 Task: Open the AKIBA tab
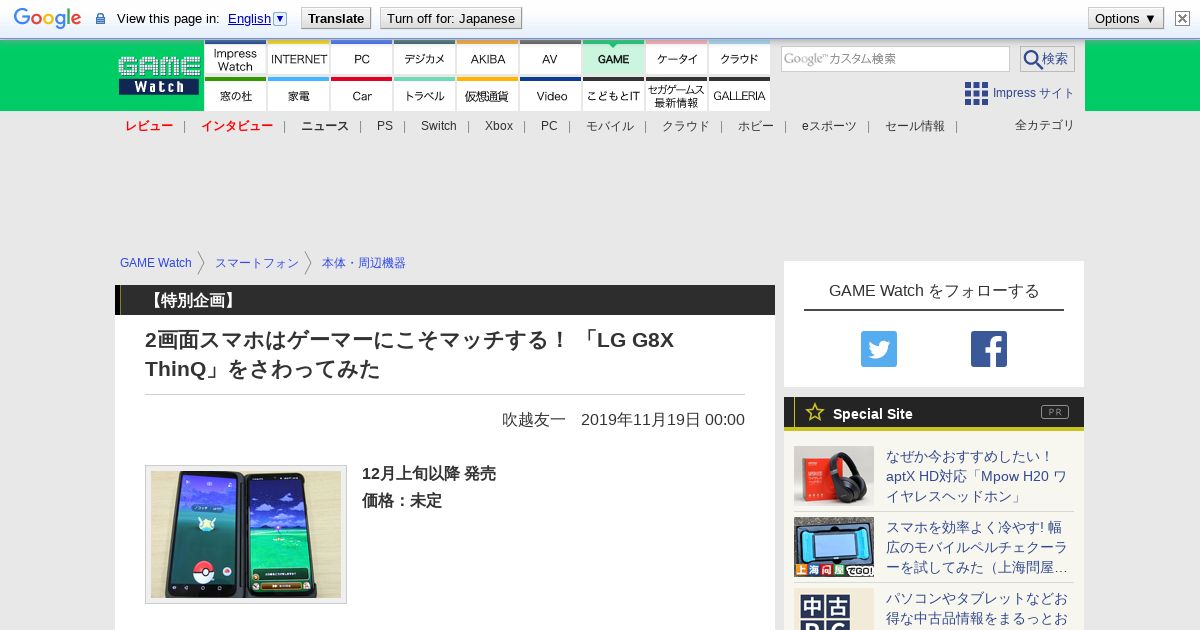pos(488,59)
